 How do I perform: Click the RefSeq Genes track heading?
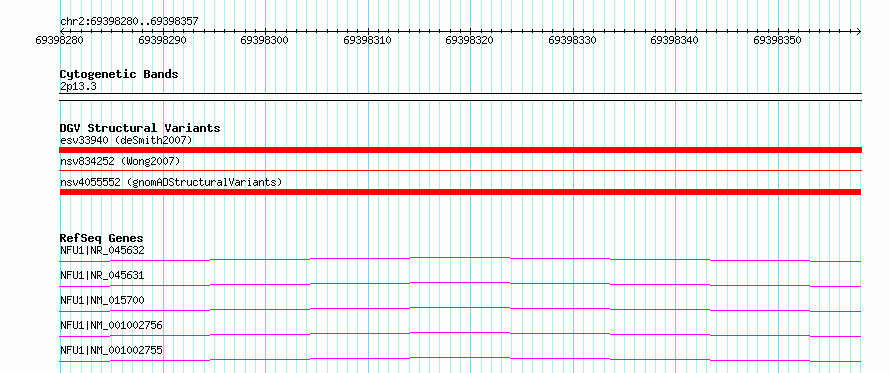coord(102,238)
